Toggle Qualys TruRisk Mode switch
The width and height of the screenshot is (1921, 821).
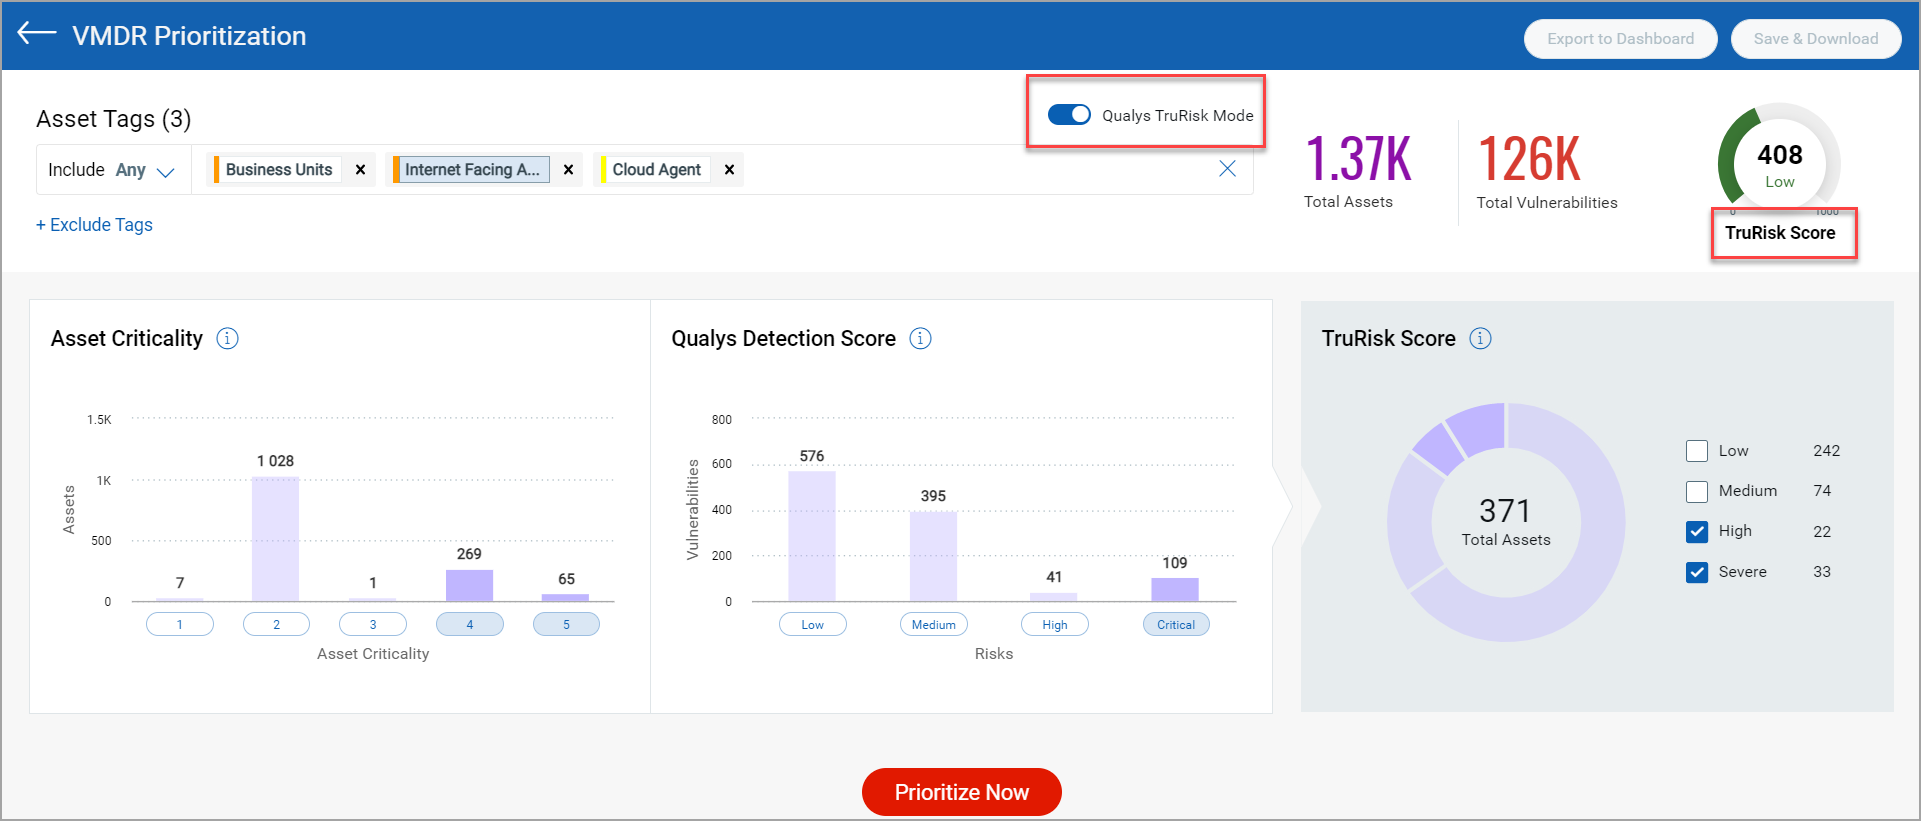click(x=1068, y=115)
